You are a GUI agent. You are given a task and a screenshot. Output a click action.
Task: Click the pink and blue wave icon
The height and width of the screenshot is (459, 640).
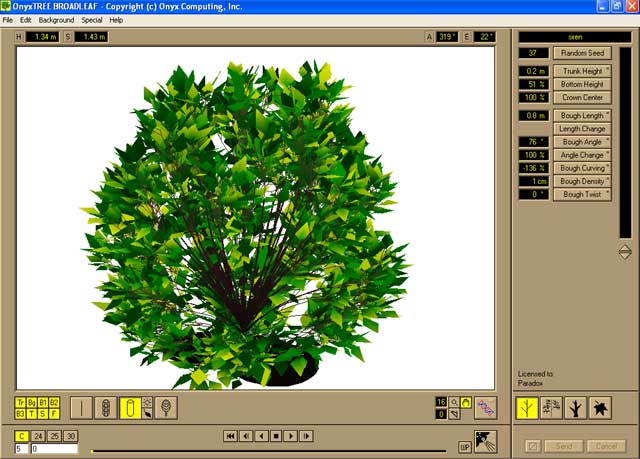point(485,407)
